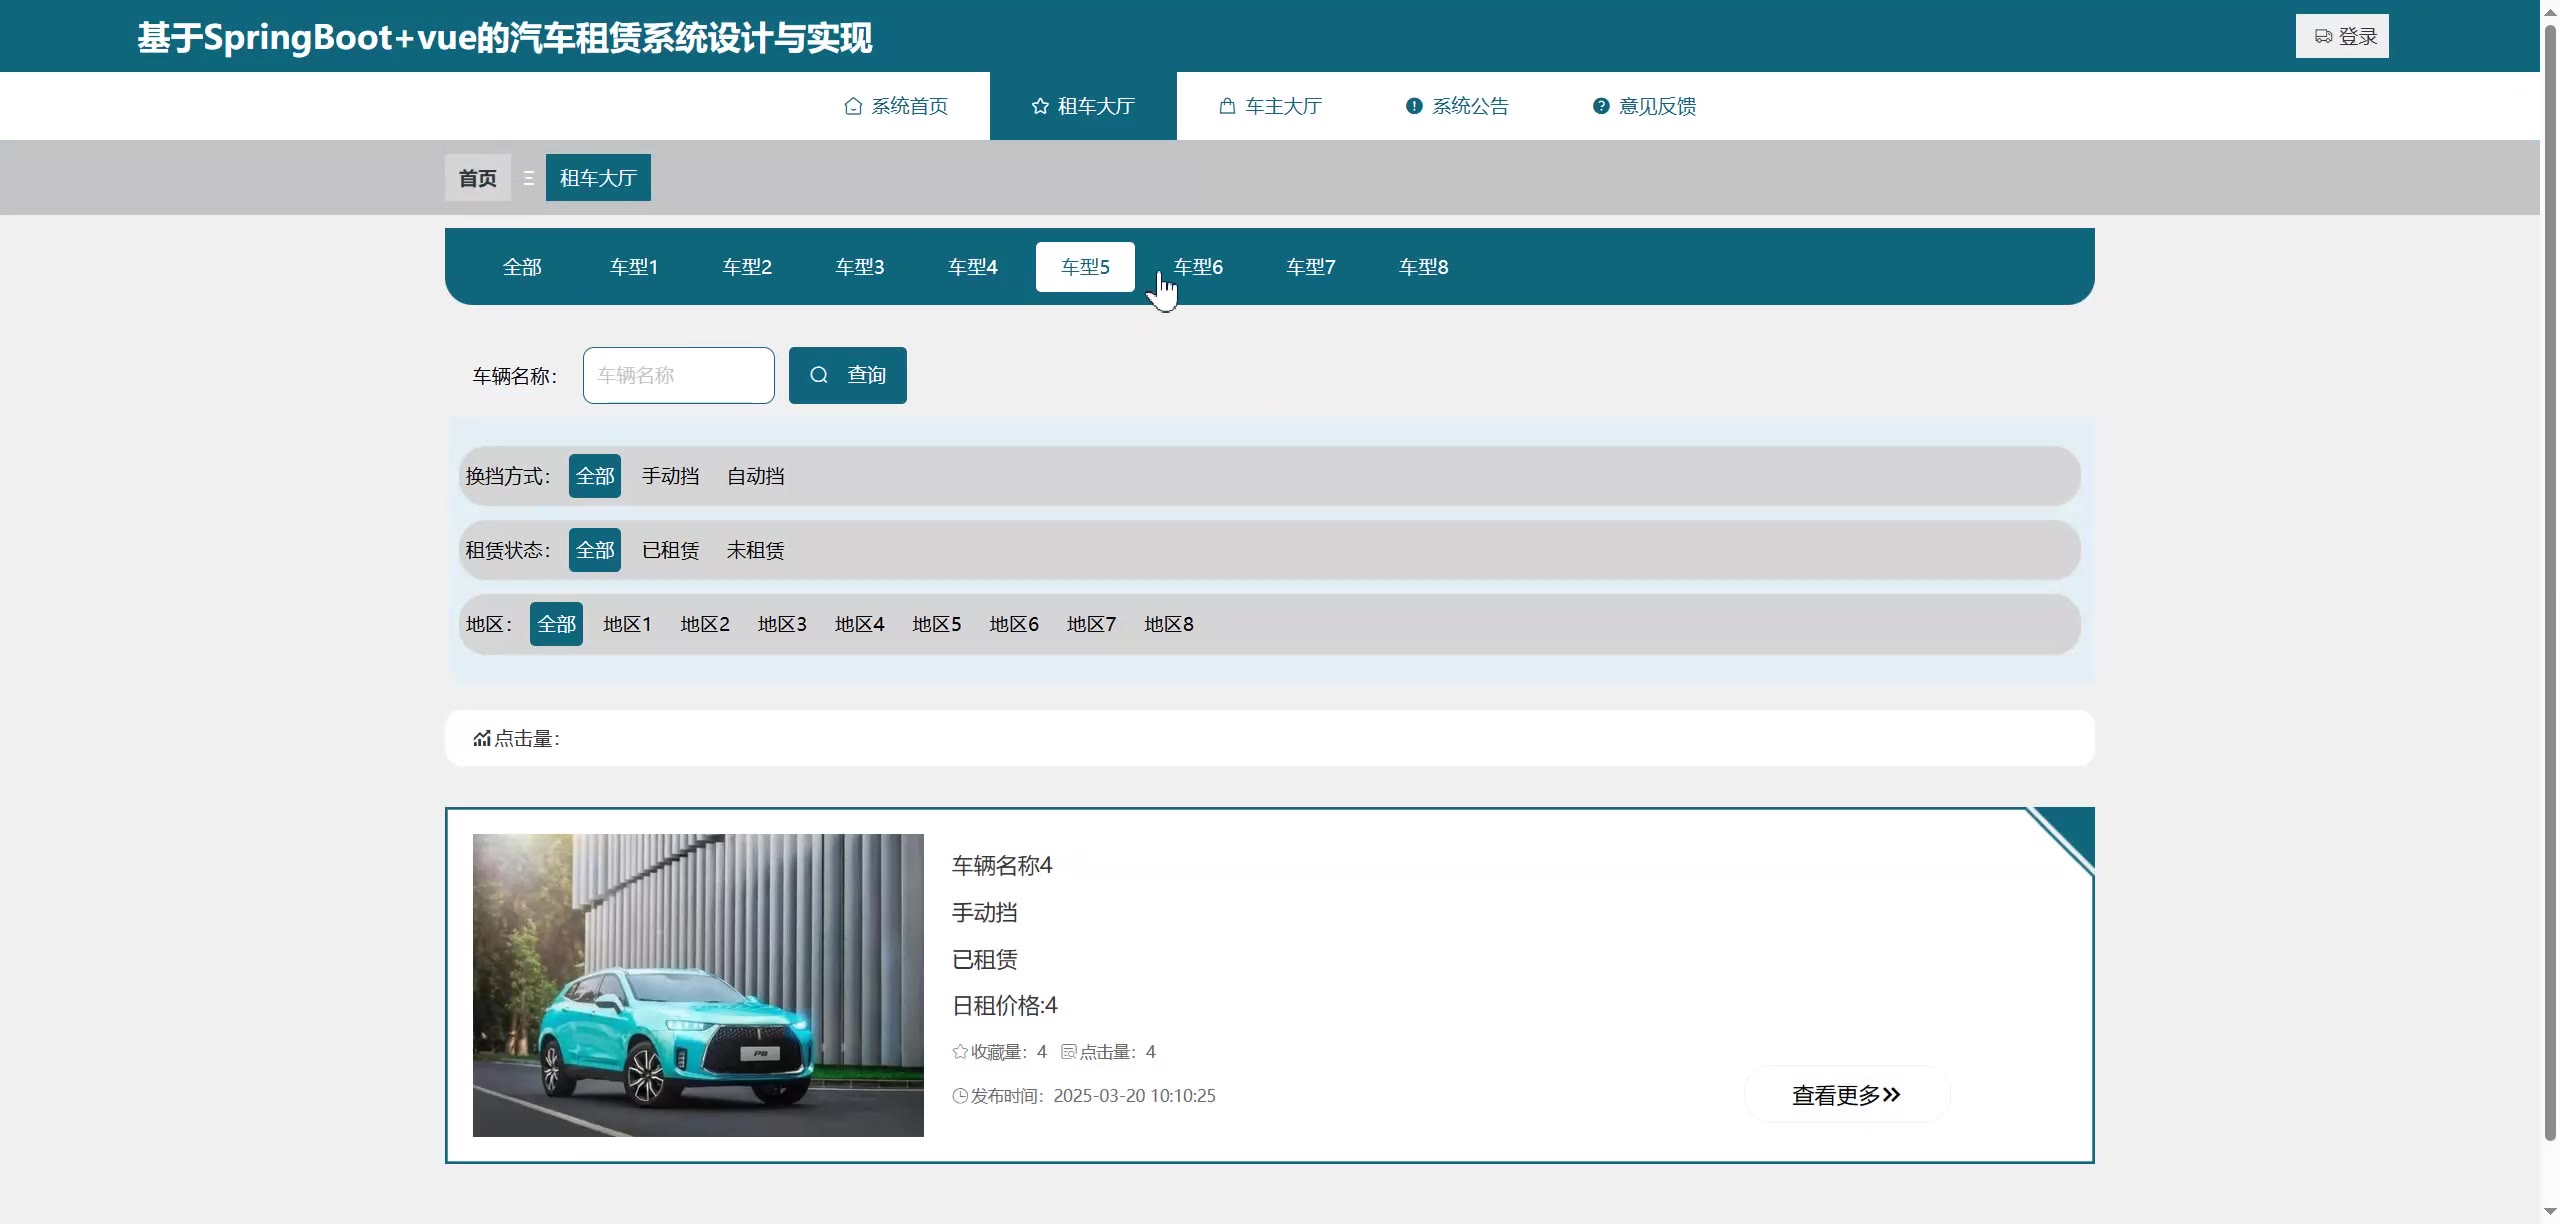Click the 车辆名称 search input field
Viewport: 2560px width, 1224px height.
tap(678, 375)
